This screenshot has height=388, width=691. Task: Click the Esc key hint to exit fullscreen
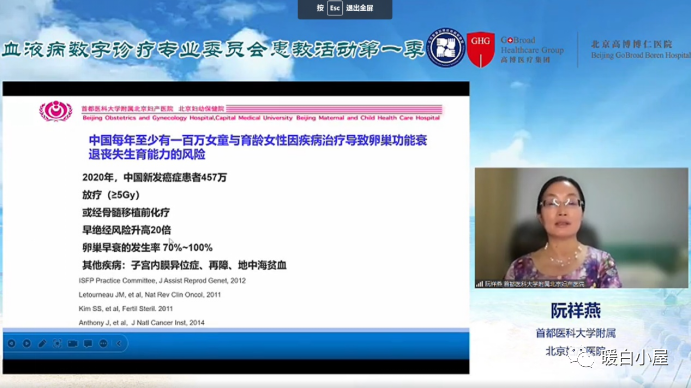tap(335, 8)
